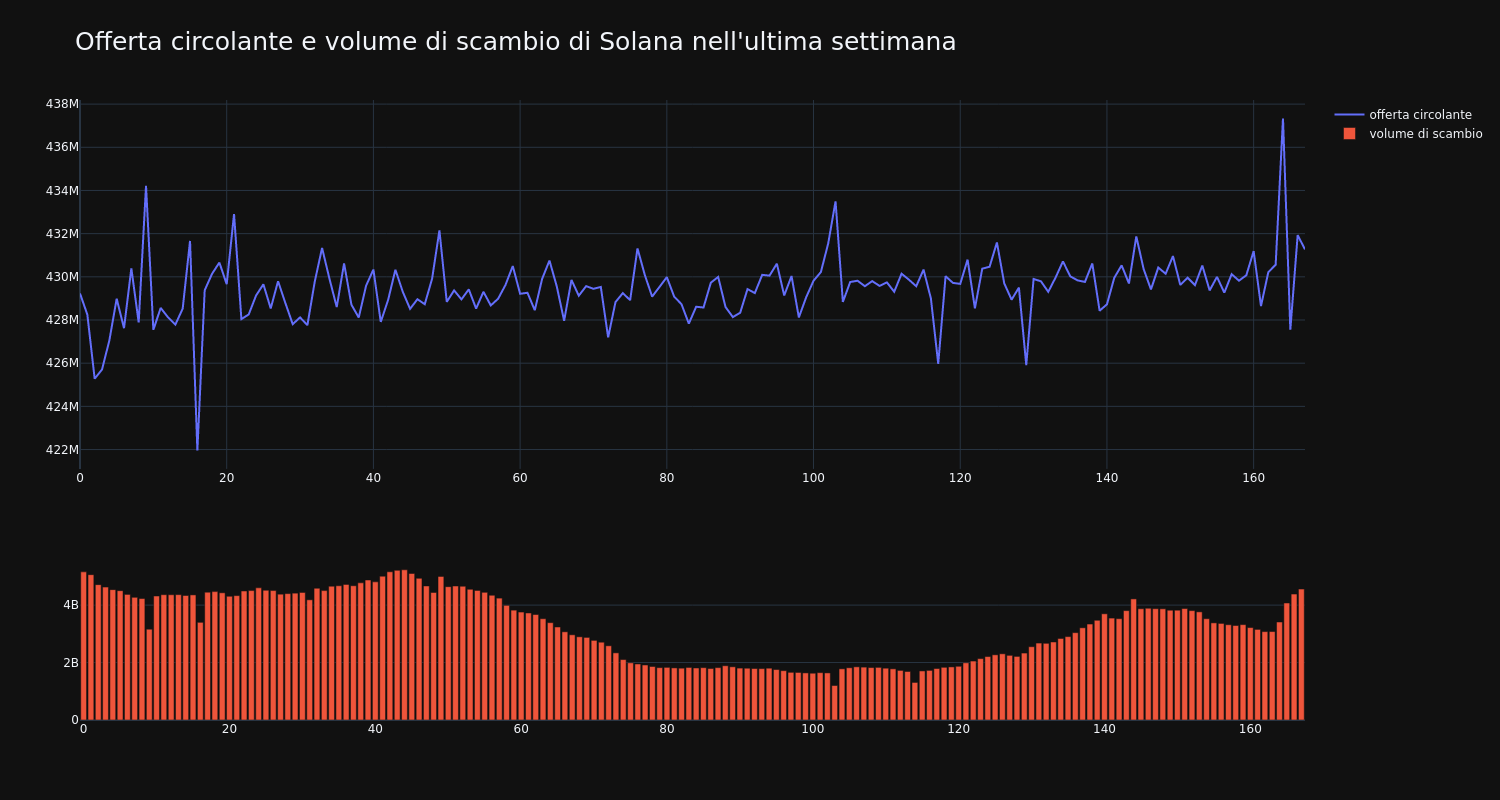Screen dimensions: 1500x800
Task: Click the chart title about Solana
Action: (515, 42)
